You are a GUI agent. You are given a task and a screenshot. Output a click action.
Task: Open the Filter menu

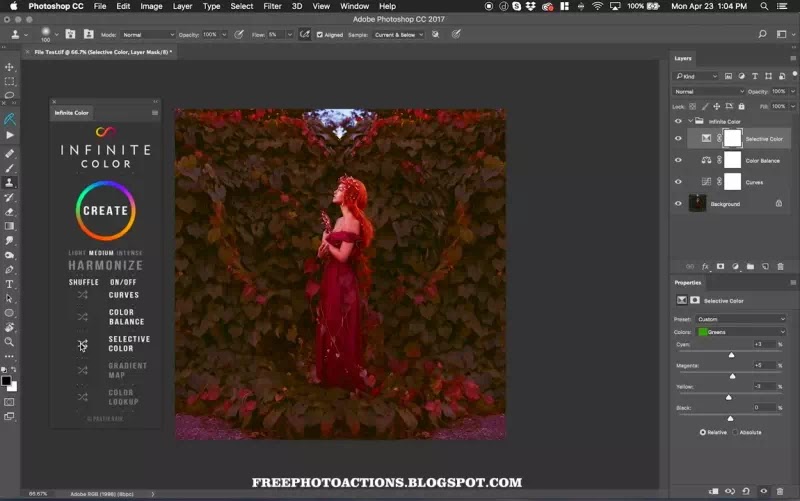click(272, 6)
